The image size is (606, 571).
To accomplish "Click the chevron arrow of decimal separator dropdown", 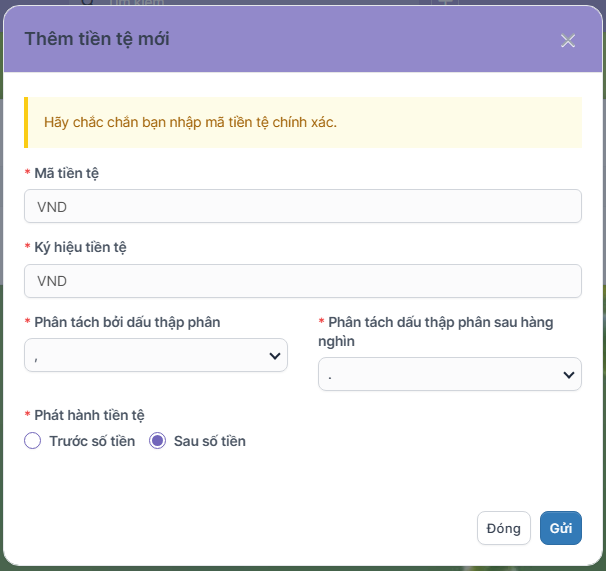I will click(x=274, y=355).
